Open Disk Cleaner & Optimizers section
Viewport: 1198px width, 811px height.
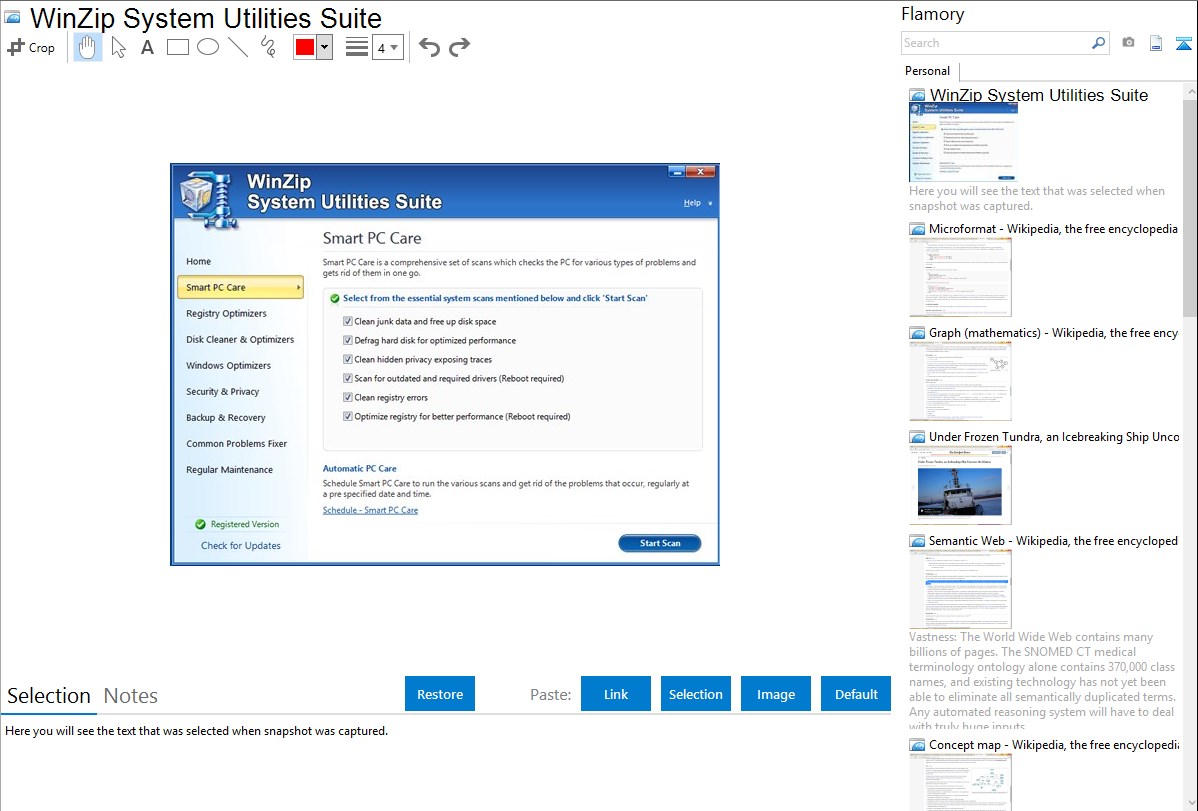pos(240,339)
